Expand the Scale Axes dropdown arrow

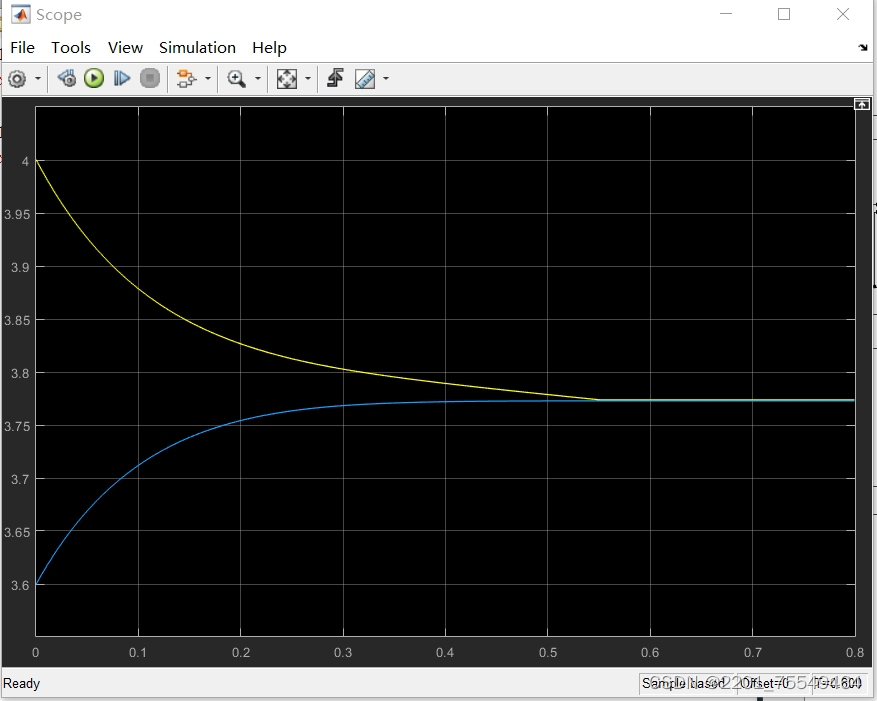308,79
